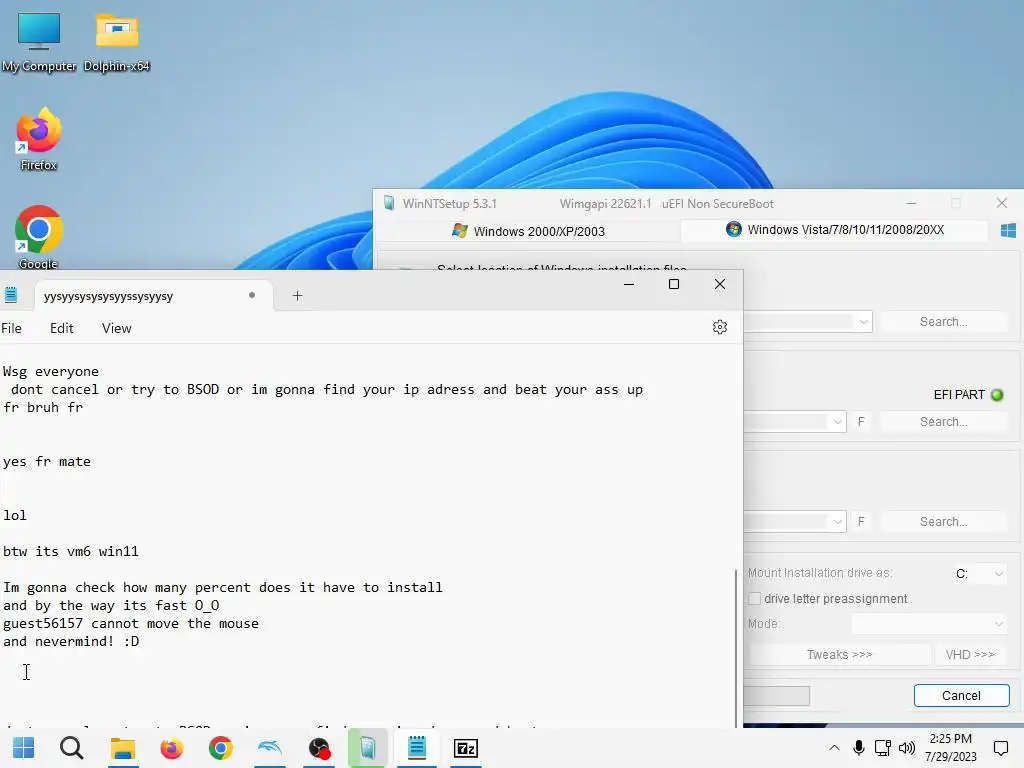Add a new Notepad tab
Viewport: 1024px width, 768px height.
tap(297, 295)
